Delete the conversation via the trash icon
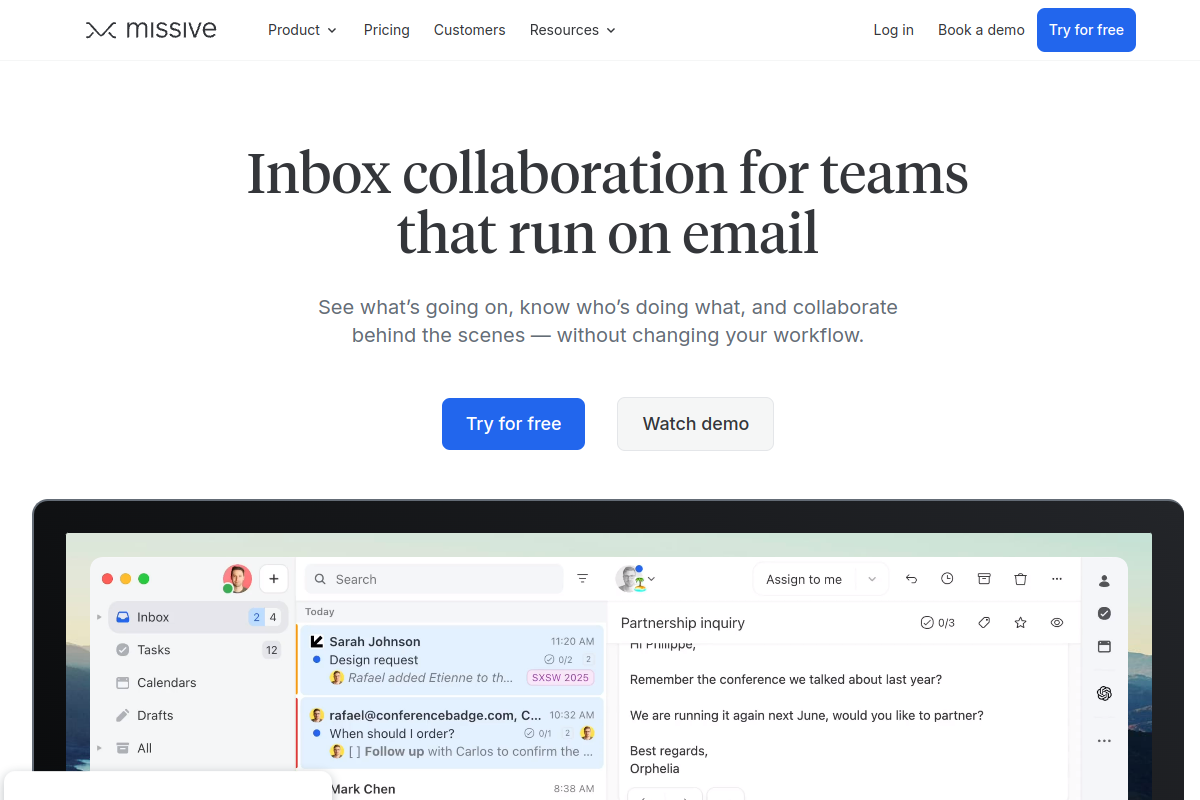1200x800 pixels. pyautogui.click(x=1020, y=578)
